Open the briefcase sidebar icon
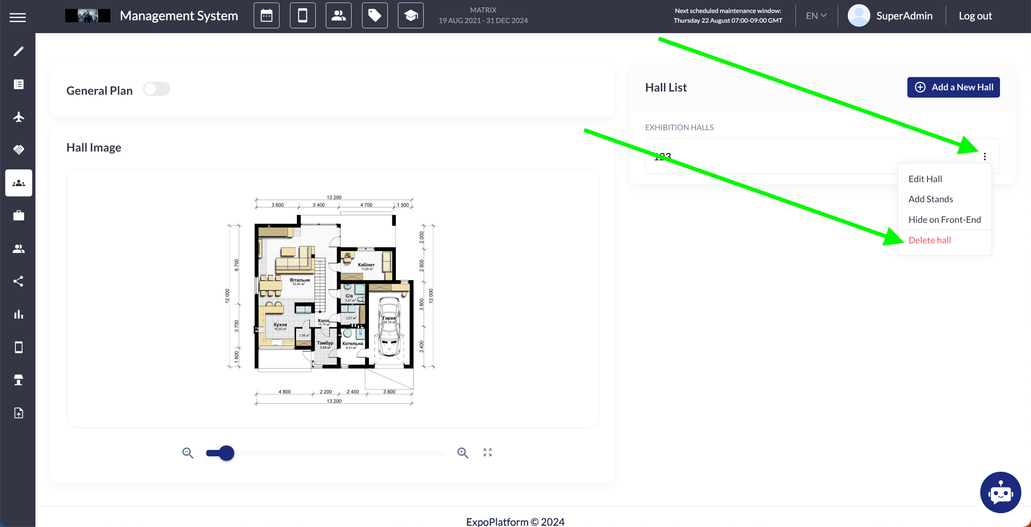1031x527 pixels. [x=18, y=216]
